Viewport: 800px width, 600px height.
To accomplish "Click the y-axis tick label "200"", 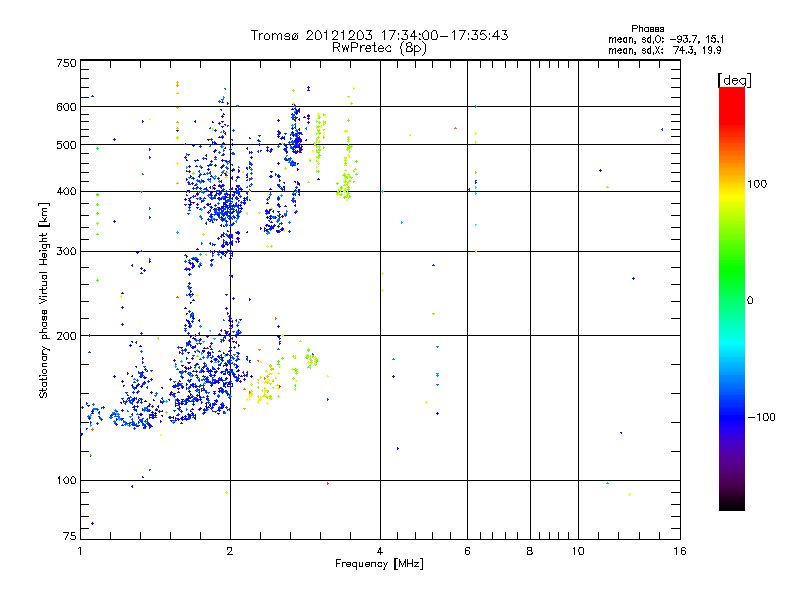I will click(66, 336).
